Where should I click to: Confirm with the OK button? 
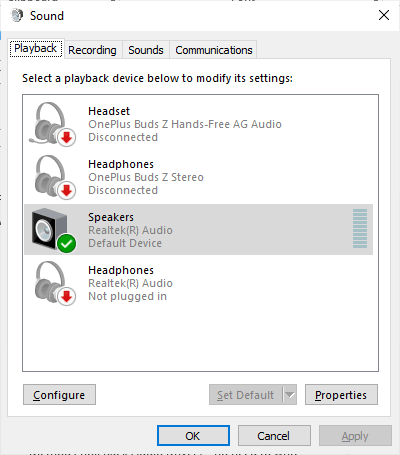point(193,436)
